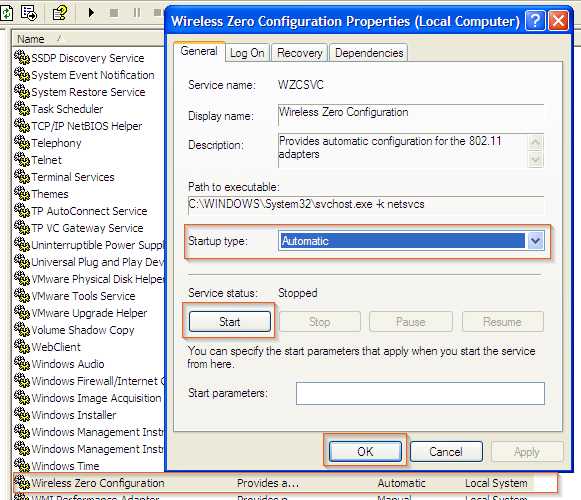Click the dialog title bar Help question button
The height and width of the screenshot is (500, 581).
click(x=535, y=21)
